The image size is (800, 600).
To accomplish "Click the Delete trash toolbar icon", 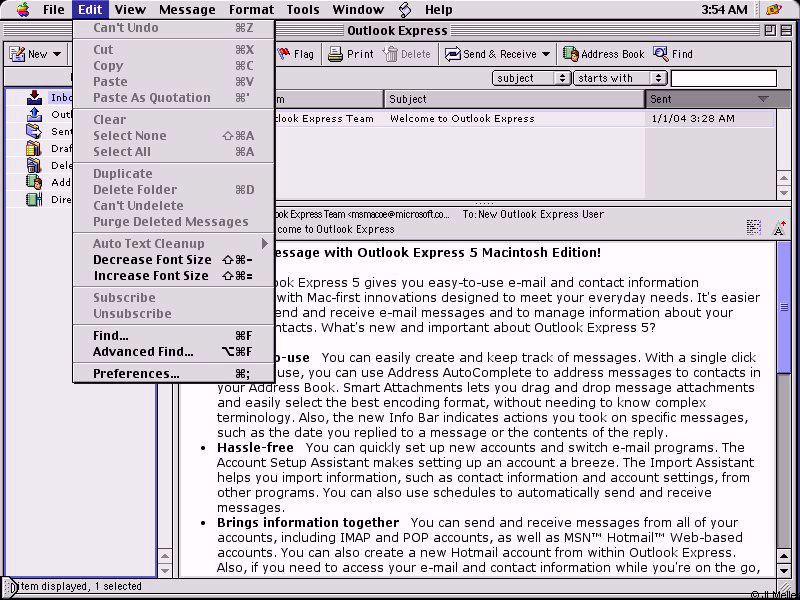I will [x=390, y=54].
